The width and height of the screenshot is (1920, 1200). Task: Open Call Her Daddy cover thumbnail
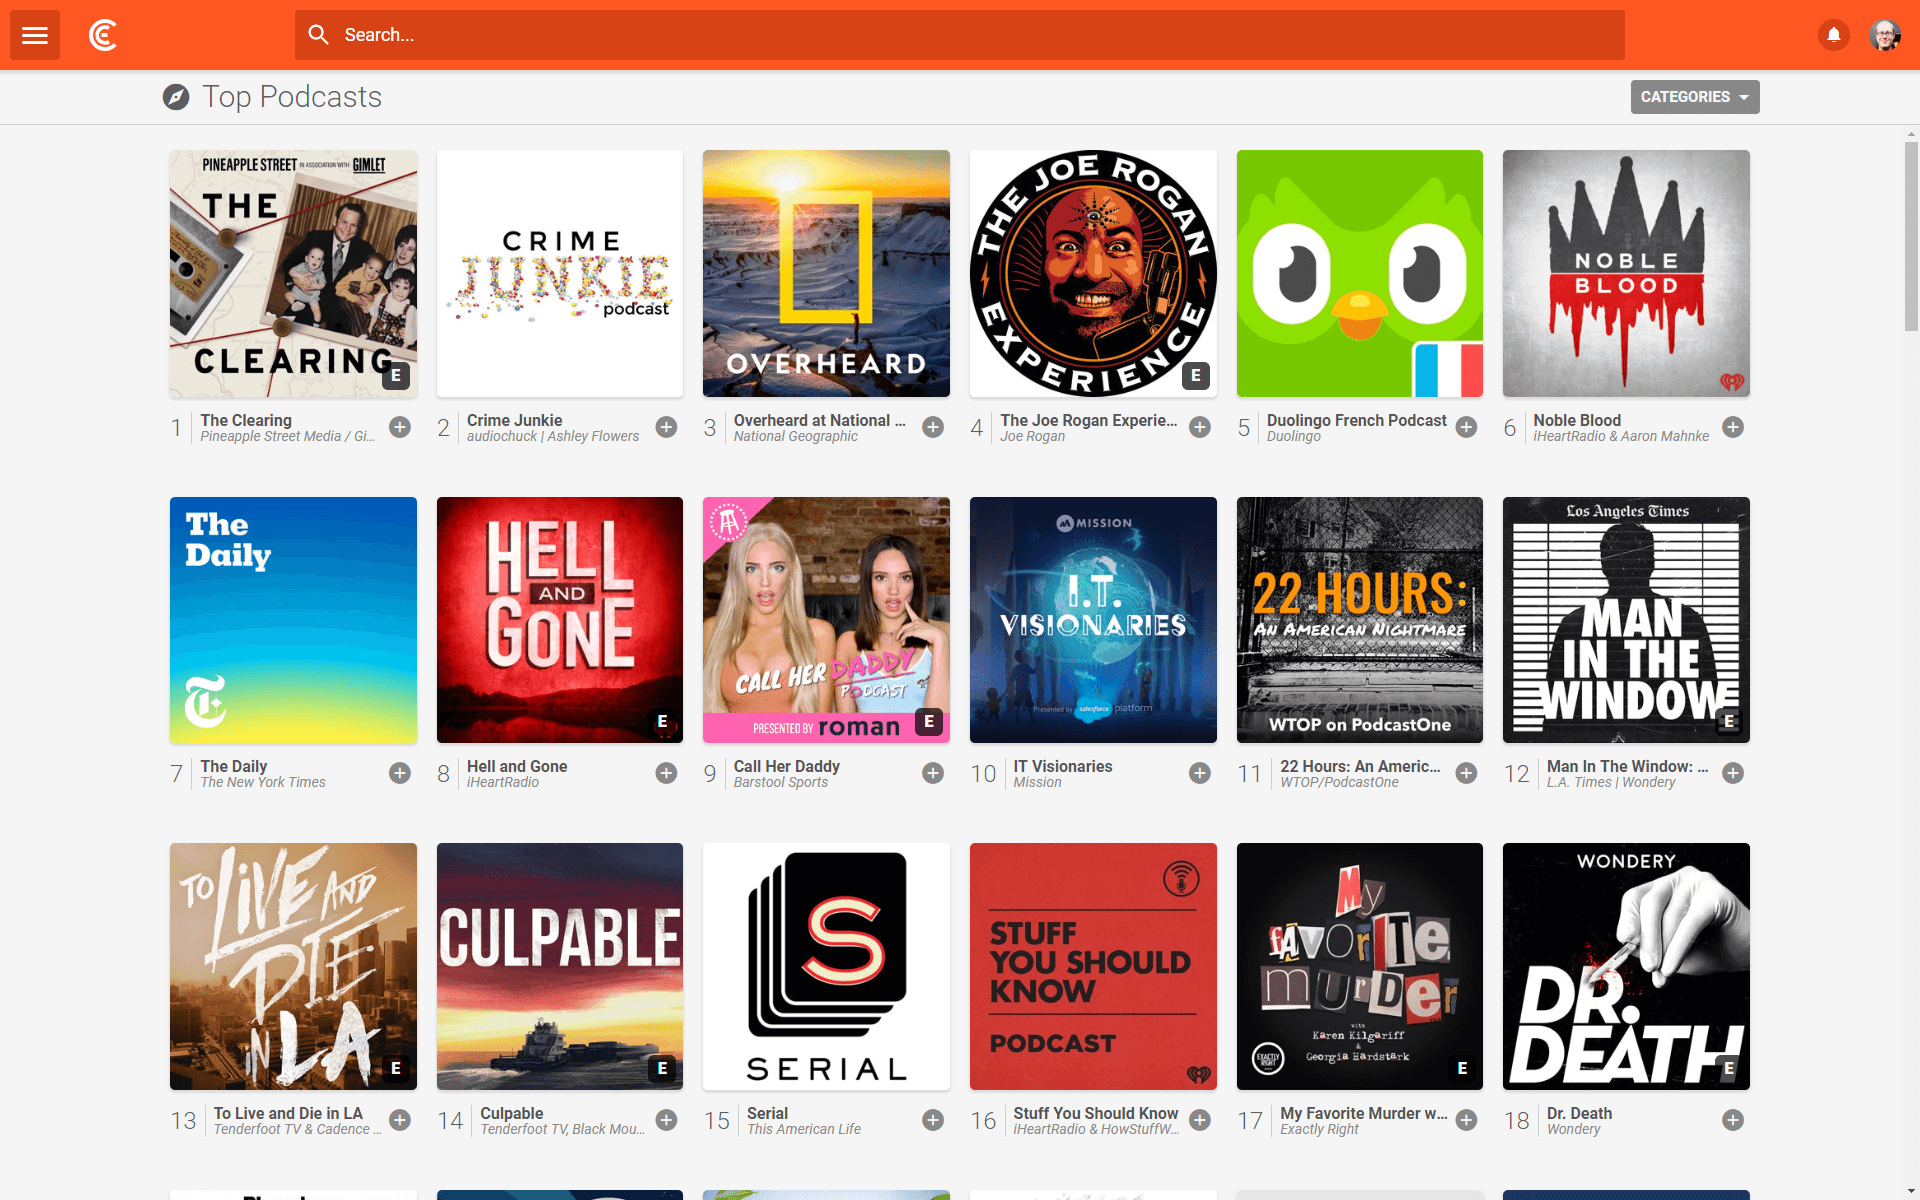[x=826, y=620]
